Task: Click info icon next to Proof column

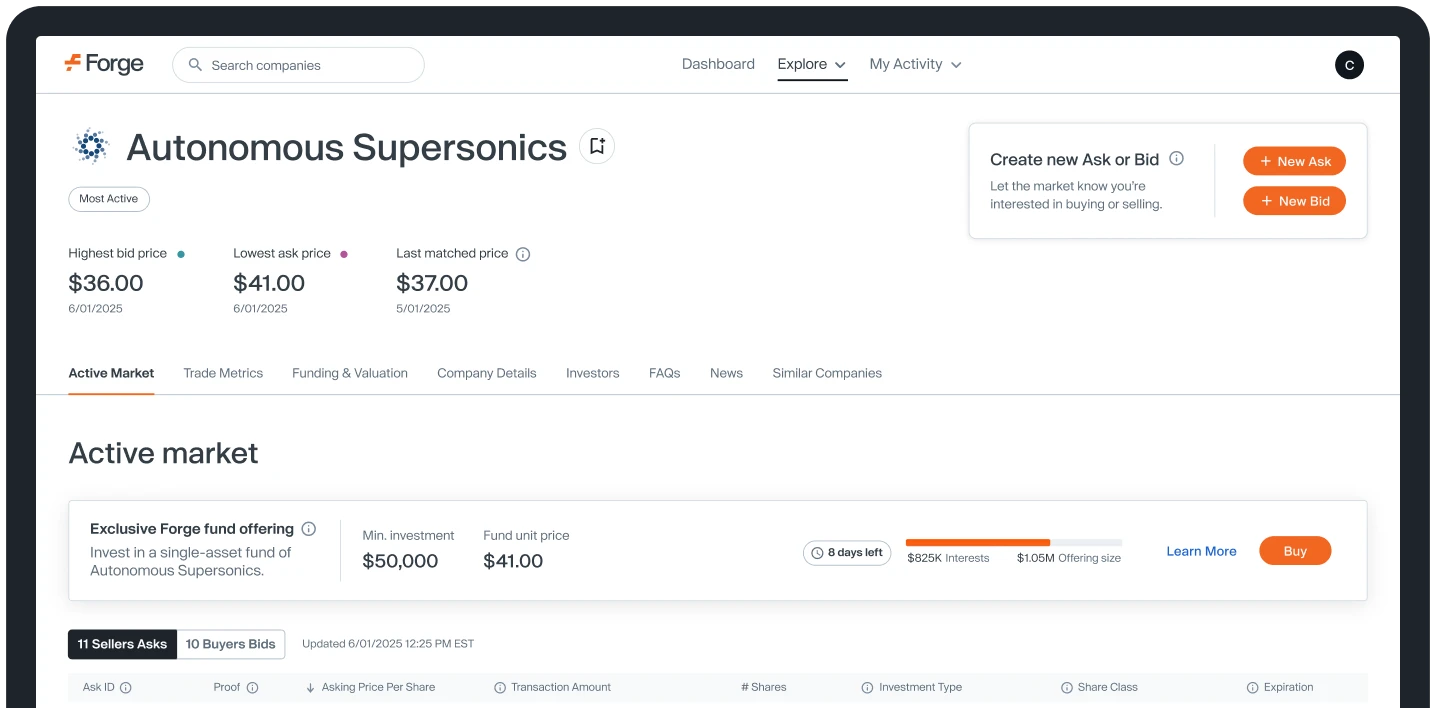Action: [252, 687]
